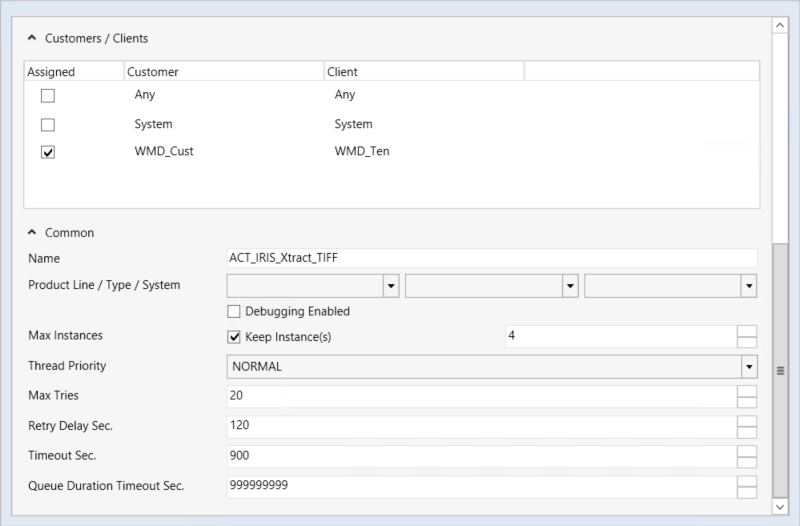Open the Product Line dropdown
Viewport: 800px width, 526px height.
click(x=390, y=286)
